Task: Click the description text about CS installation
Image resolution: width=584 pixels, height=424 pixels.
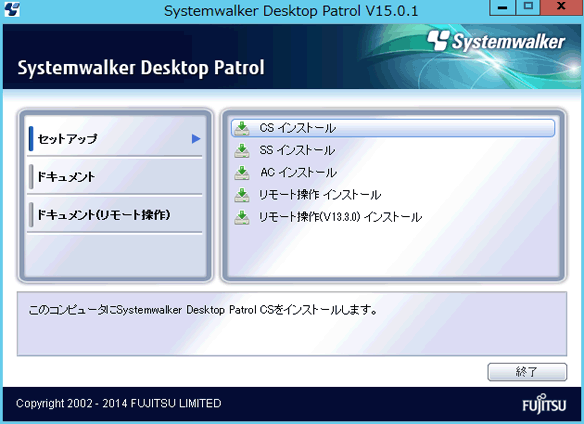Action: point(203,310)
